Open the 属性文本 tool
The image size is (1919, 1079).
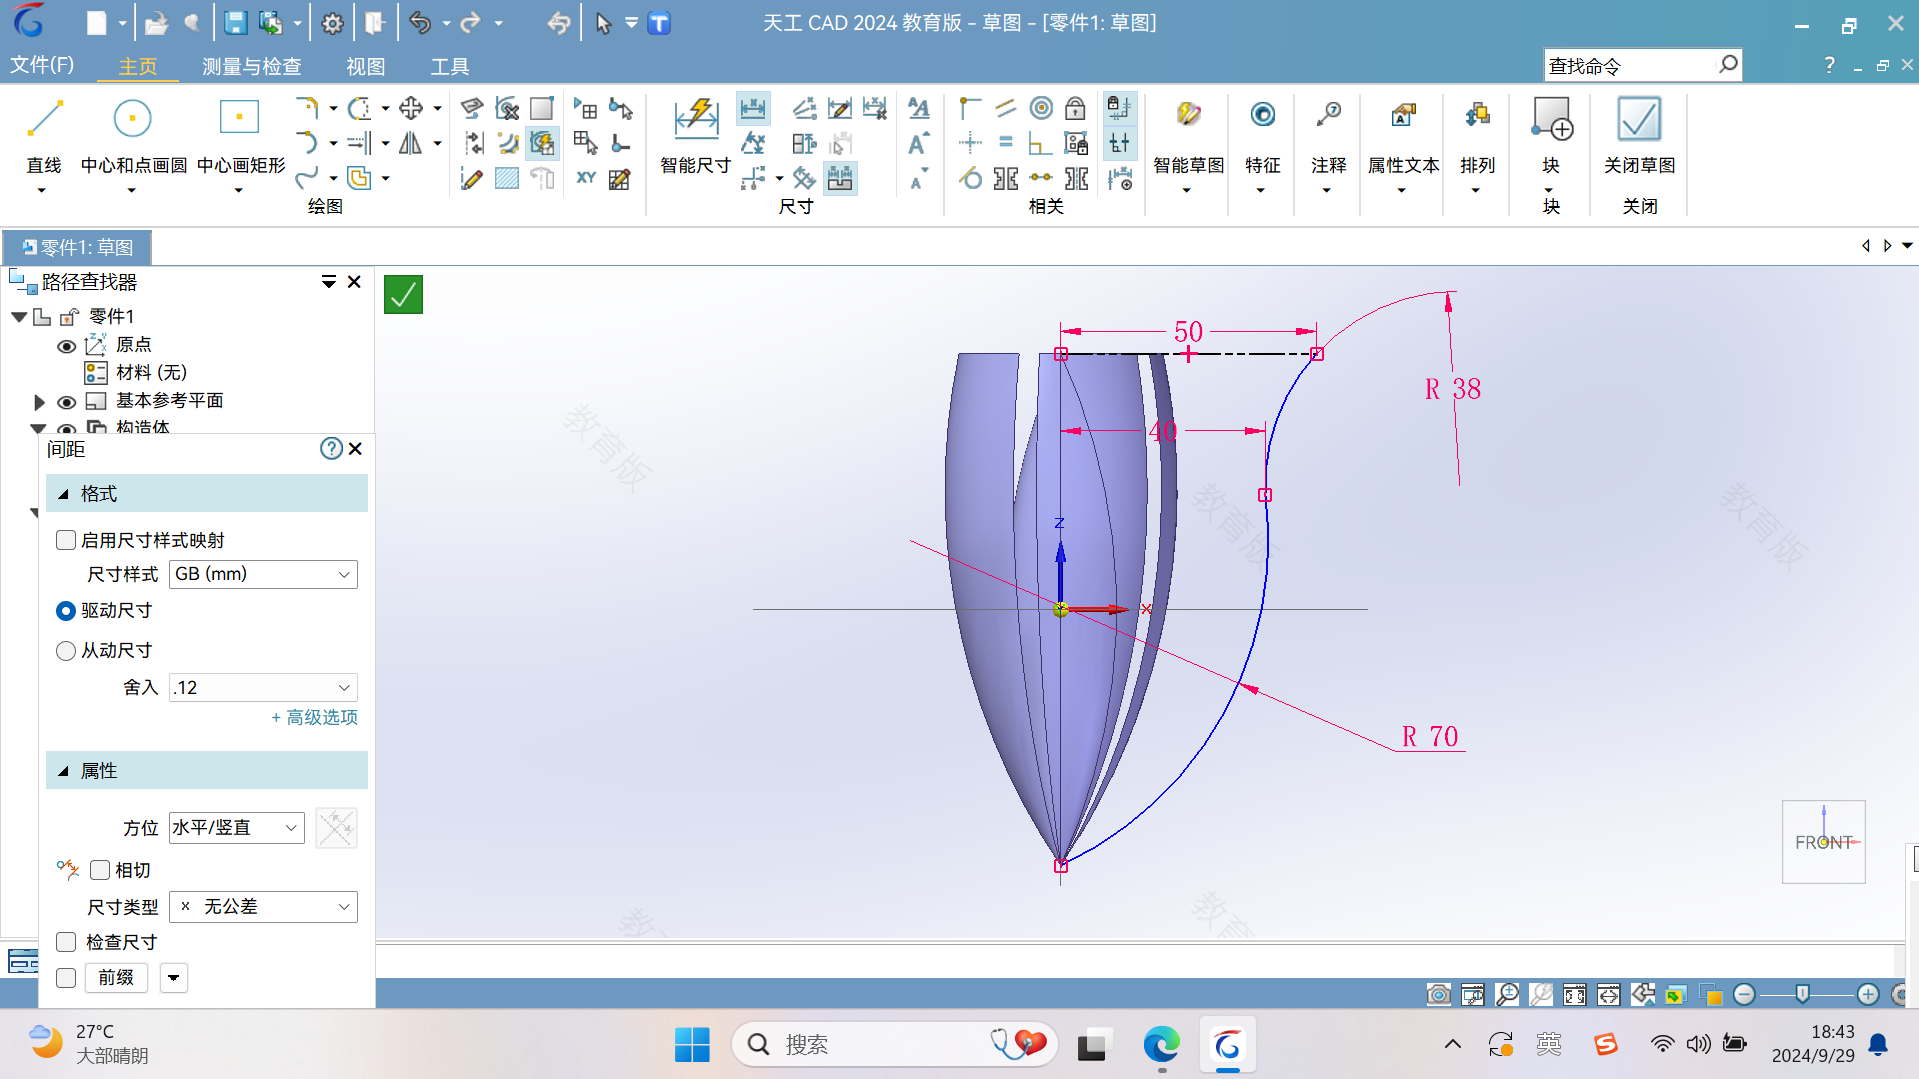point(1403,135)
